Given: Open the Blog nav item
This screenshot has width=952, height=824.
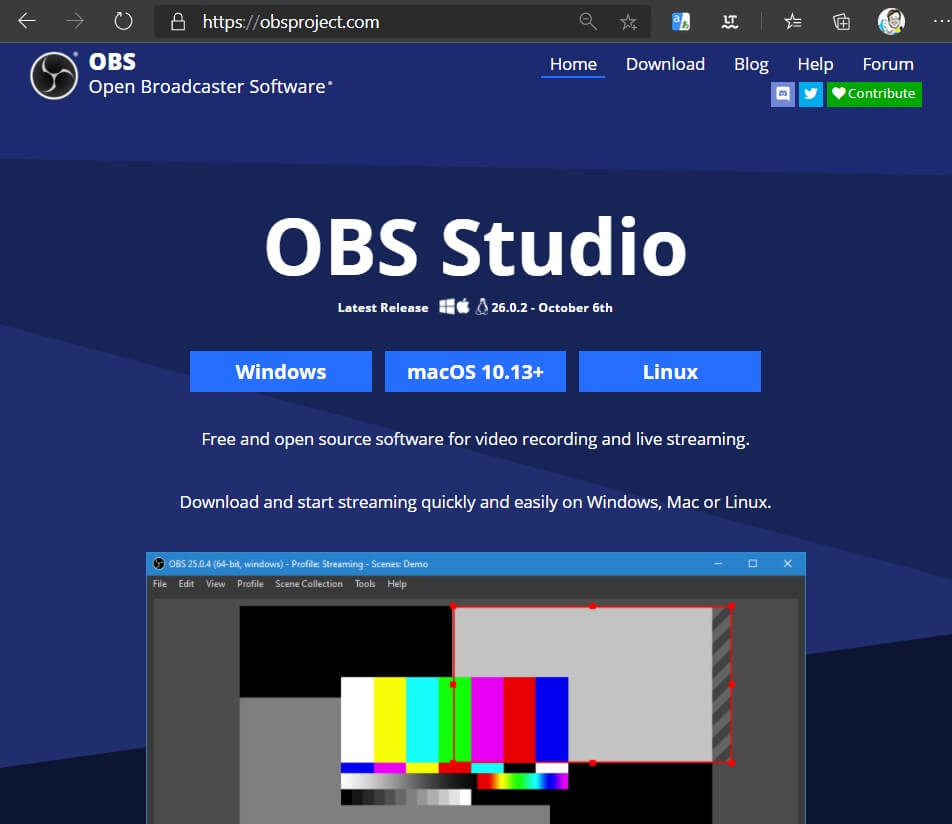Looking at the screenshot, I should pos(751,64).
